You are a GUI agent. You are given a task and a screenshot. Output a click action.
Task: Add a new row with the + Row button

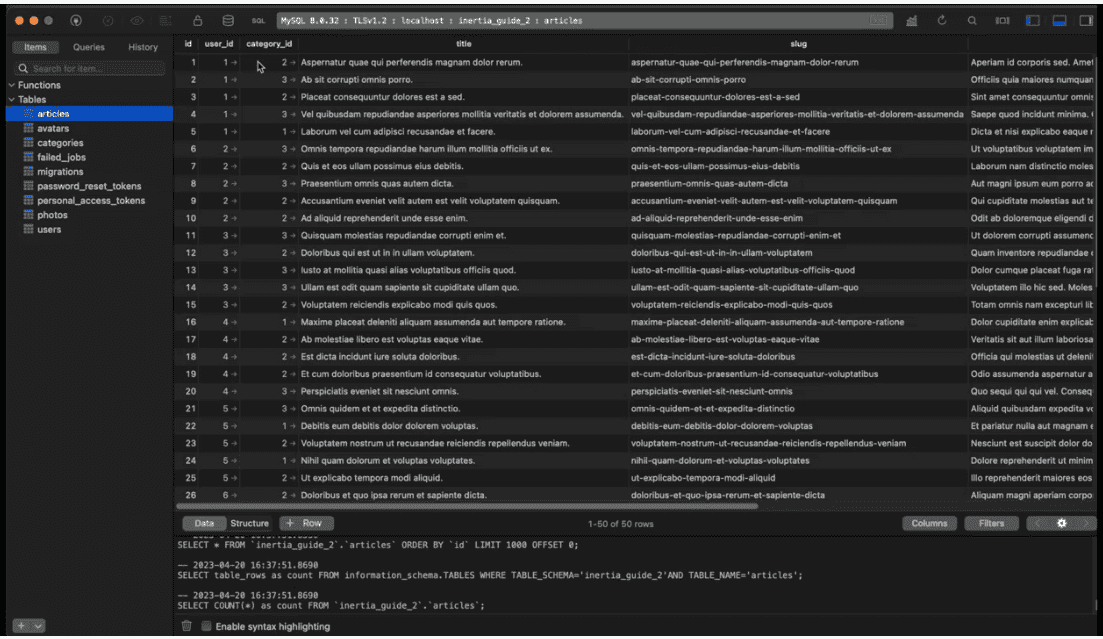coord(306,523)
